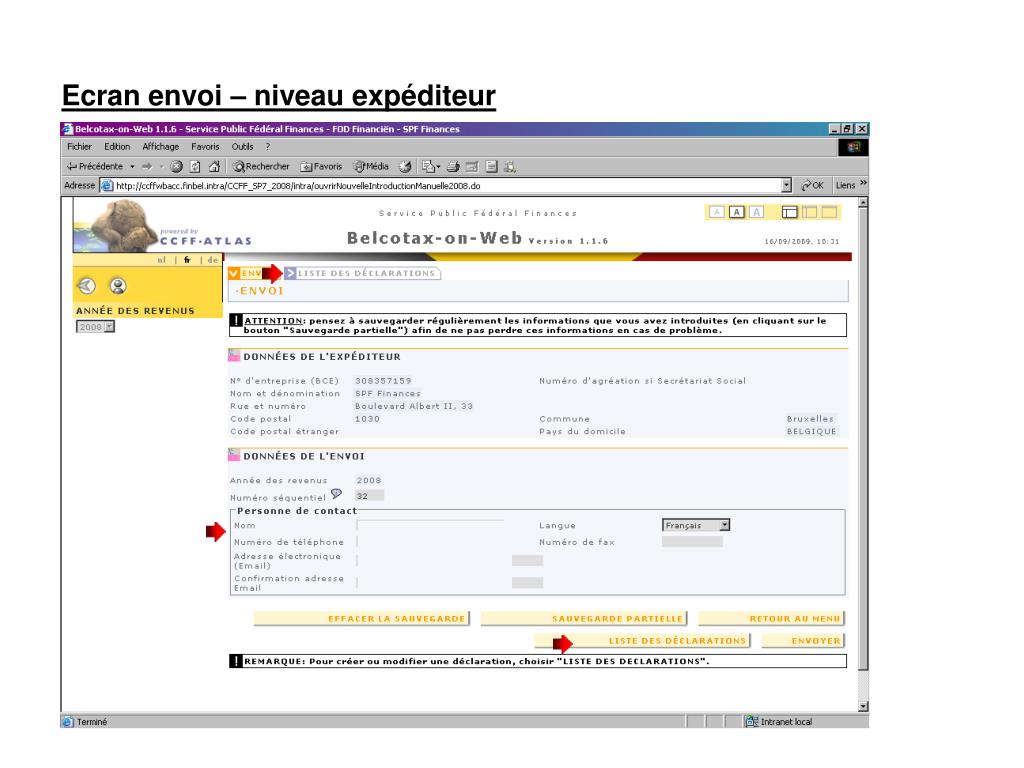The height and width of the screenshot is (768, 1024).
Task: Click the Adresse électronique (Email) input field
Action: (x=430, y=560)
